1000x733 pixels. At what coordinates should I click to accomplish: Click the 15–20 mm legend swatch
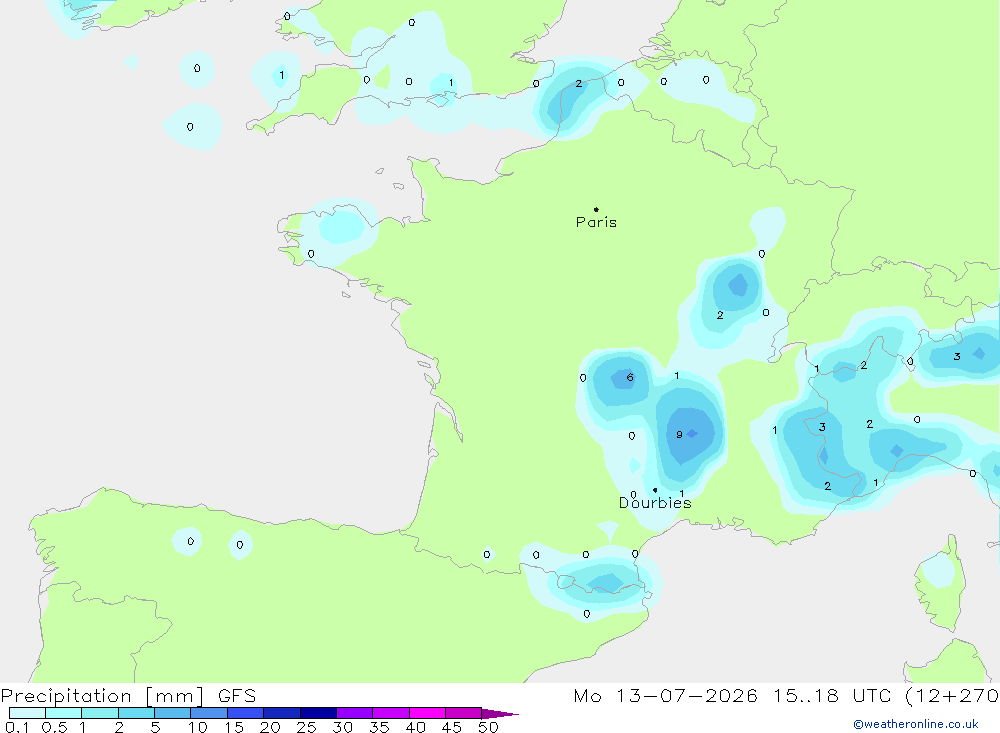tap(246, 713)
